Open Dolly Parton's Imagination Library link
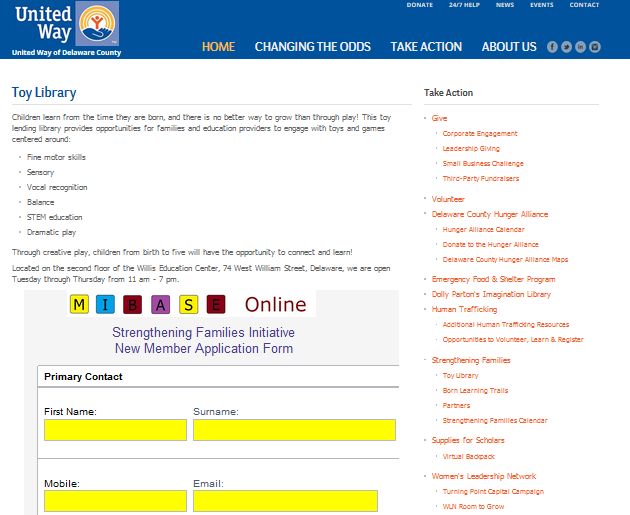Screen dimensions: 630x515 (x=491, y=294)
